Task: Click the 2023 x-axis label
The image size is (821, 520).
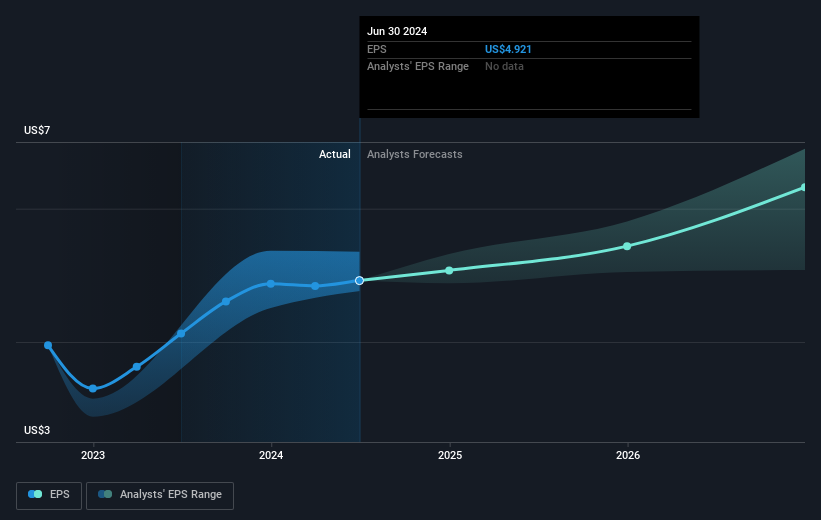Action: 93,455
